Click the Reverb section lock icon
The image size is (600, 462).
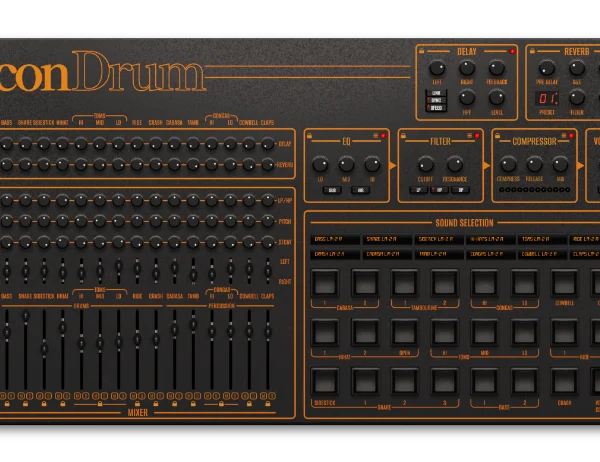pos(532,51)
